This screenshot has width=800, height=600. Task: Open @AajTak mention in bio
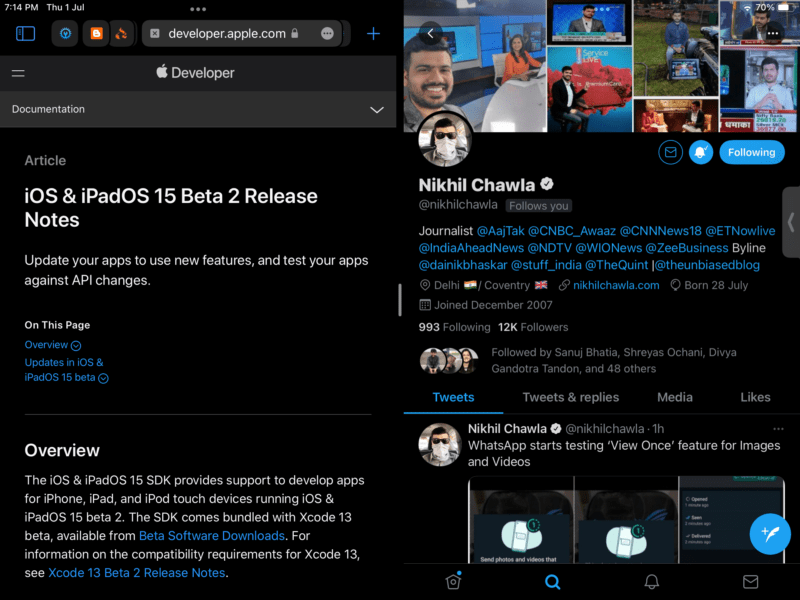[501, 231]
